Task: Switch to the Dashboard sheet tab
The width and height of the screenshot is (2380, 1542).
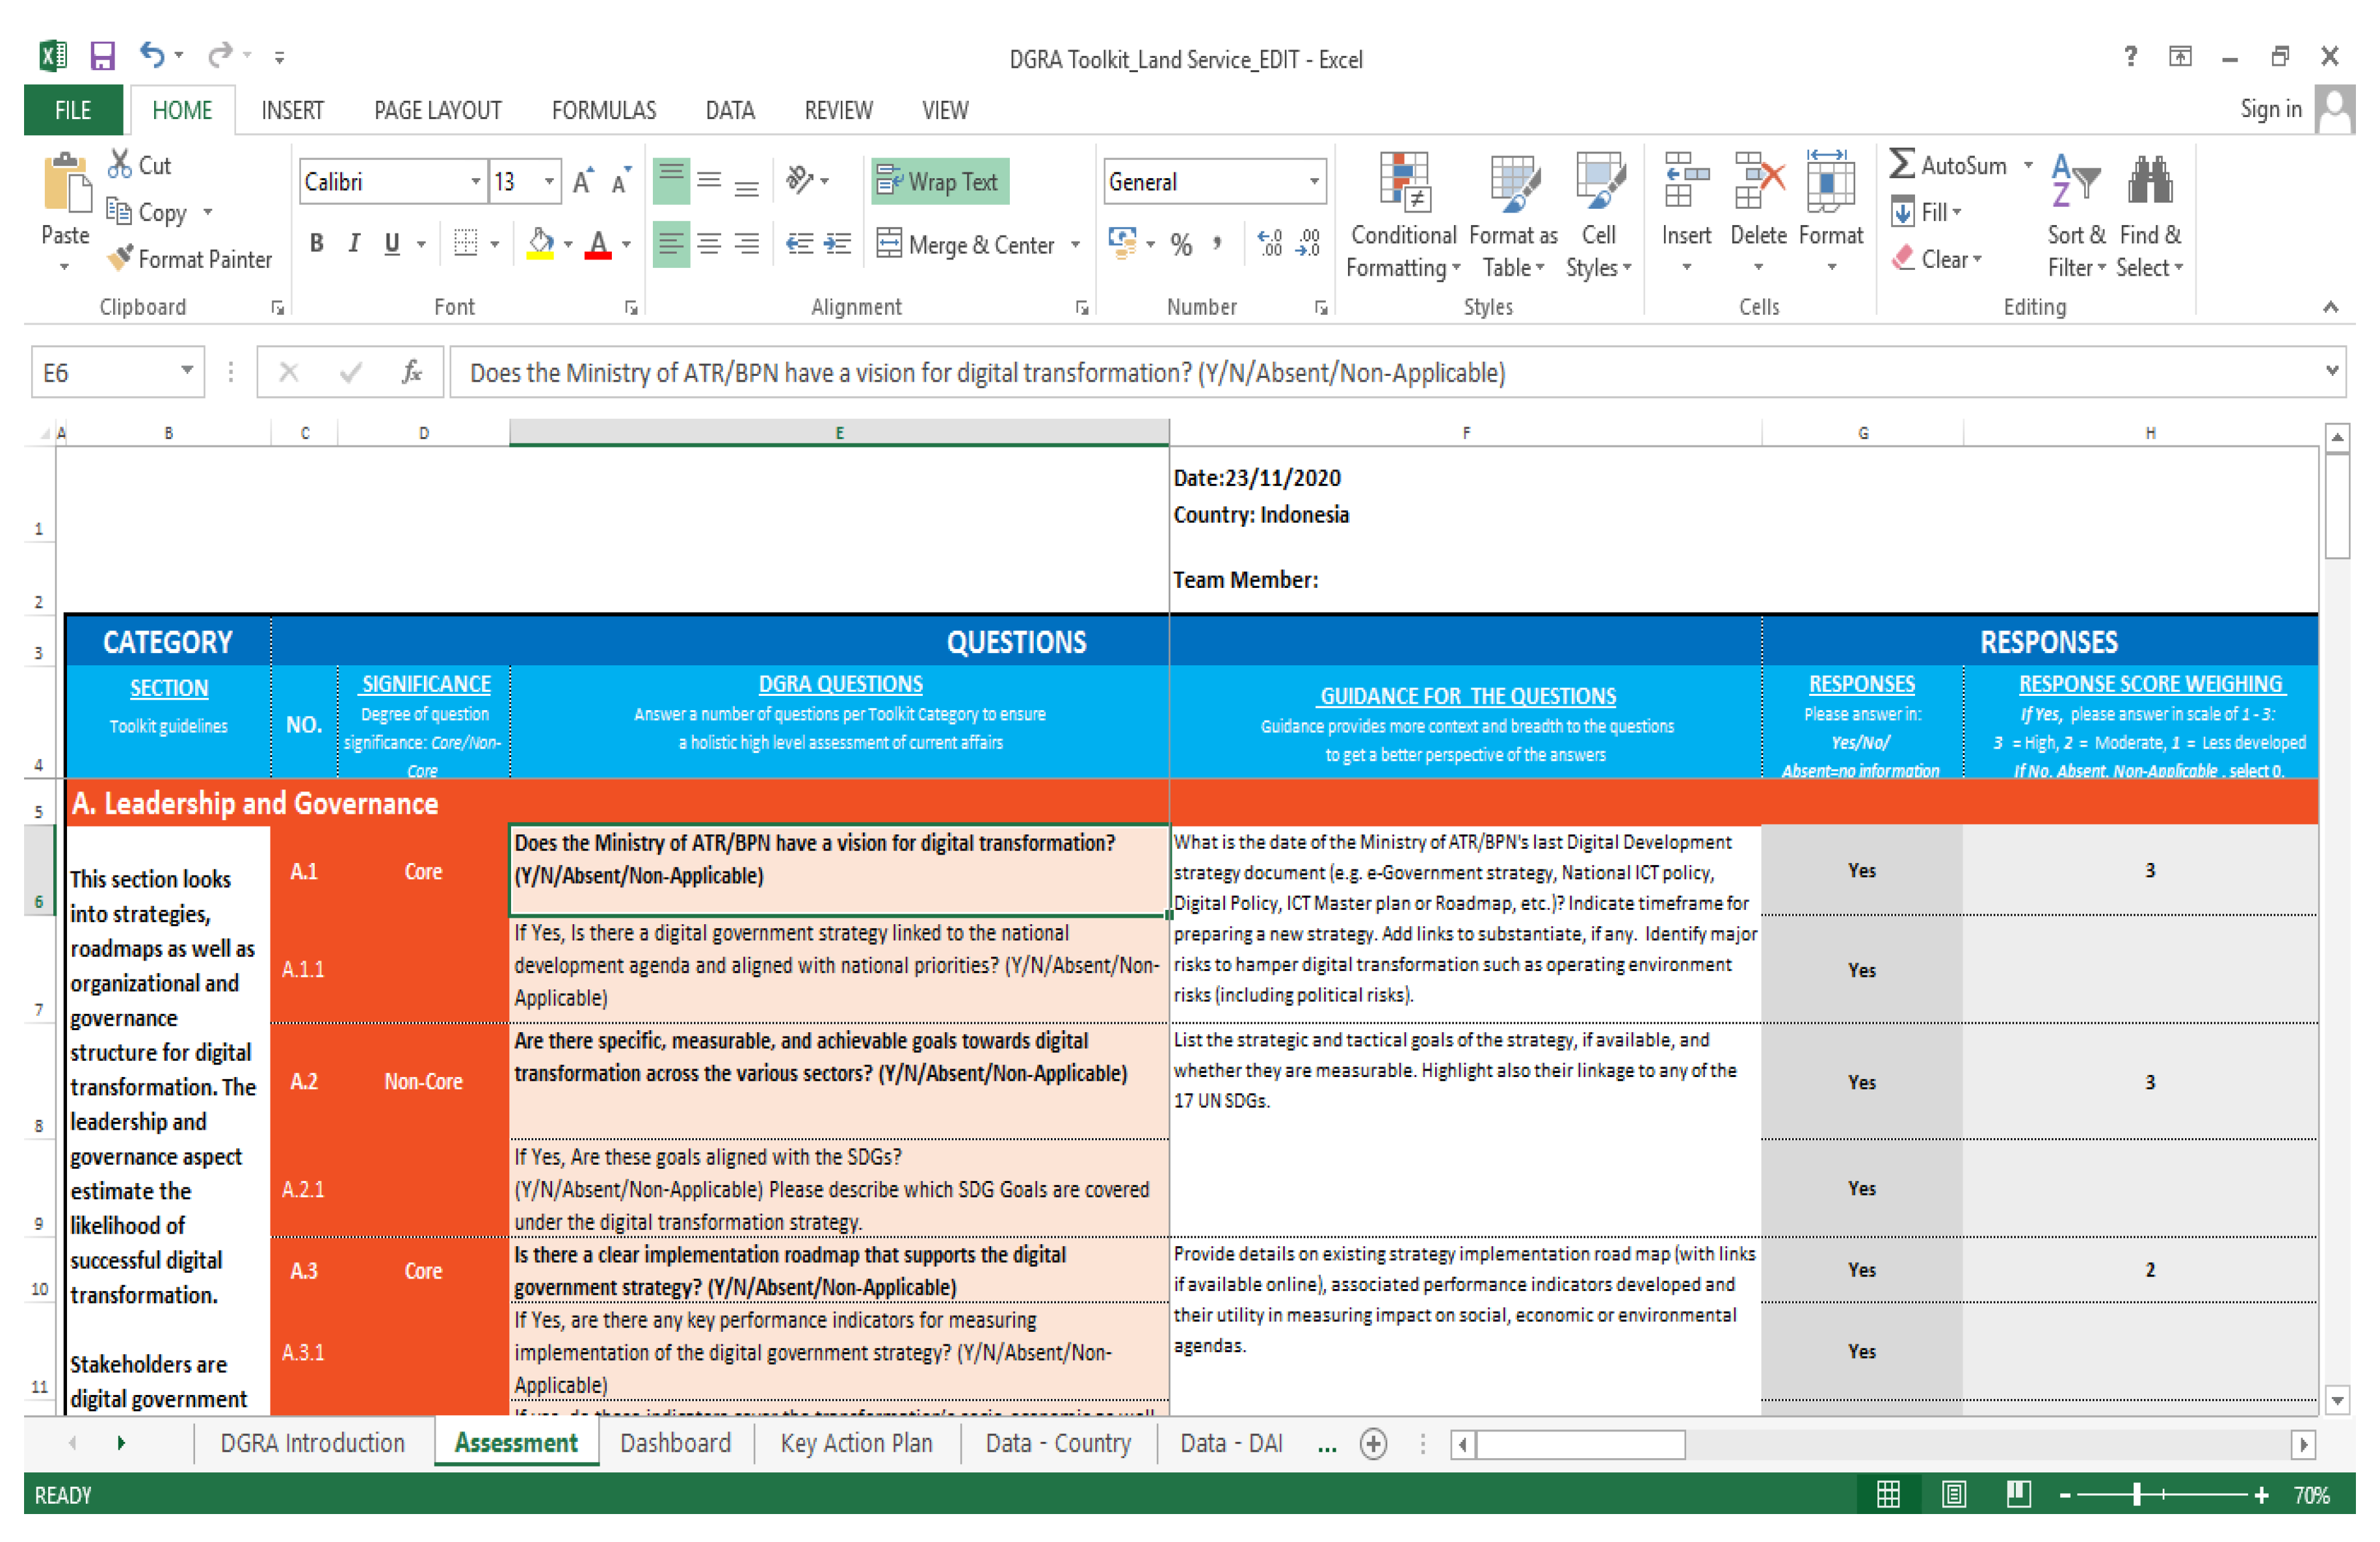Action: tap(675, 1443)
